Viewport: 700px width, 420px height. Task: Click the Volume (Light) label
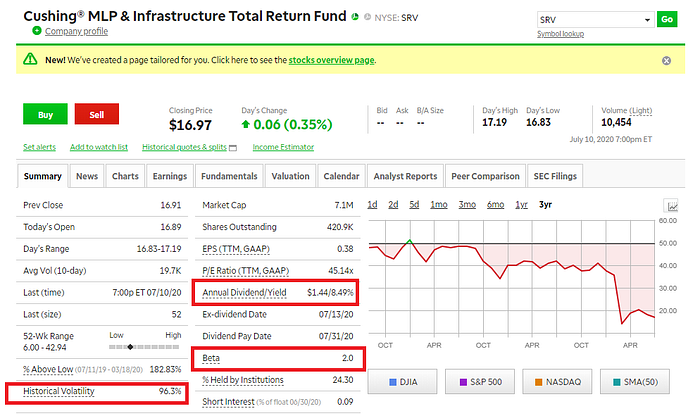click(626, 111)
